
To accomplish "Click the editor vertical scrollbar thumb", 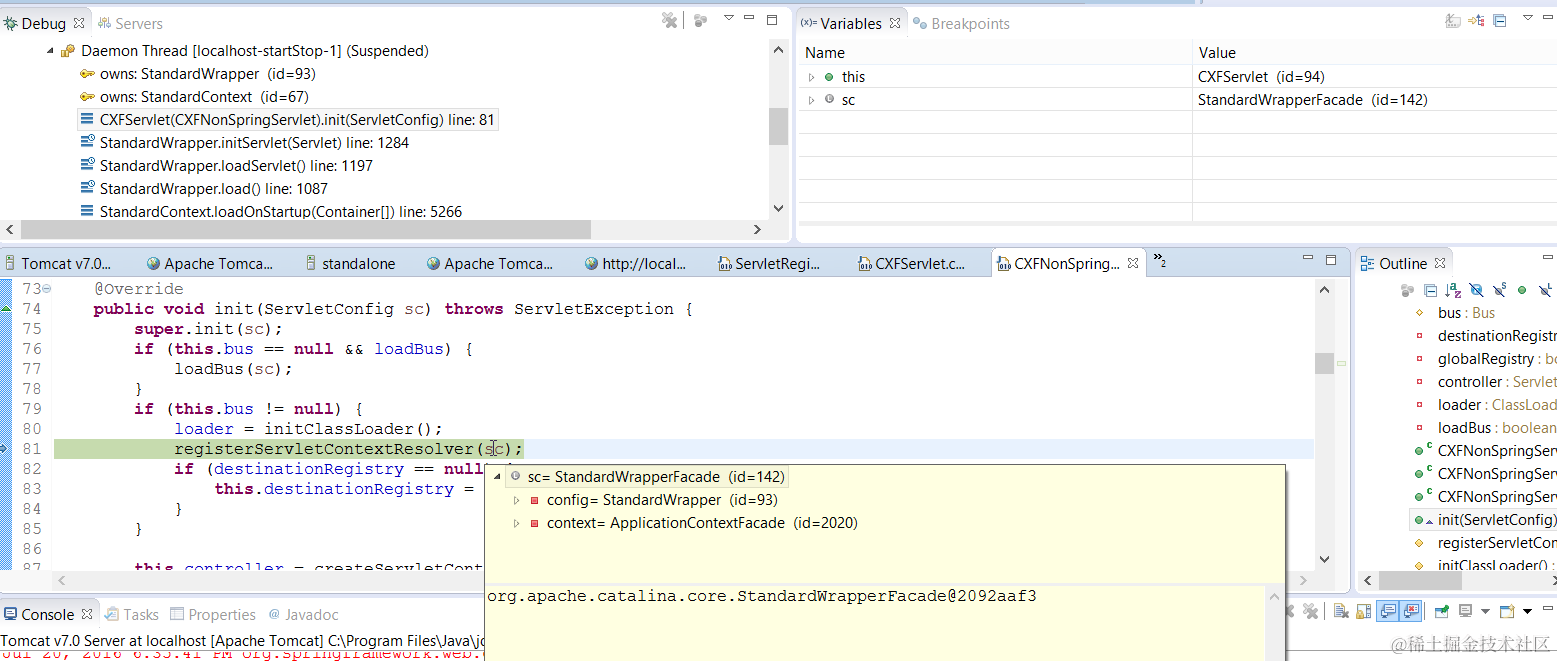I will click(x=1324, y=363).
